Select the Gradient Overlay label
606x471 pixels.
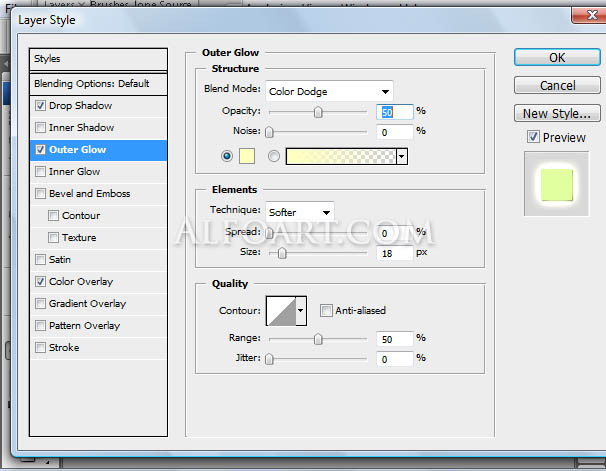click(88, 304)
